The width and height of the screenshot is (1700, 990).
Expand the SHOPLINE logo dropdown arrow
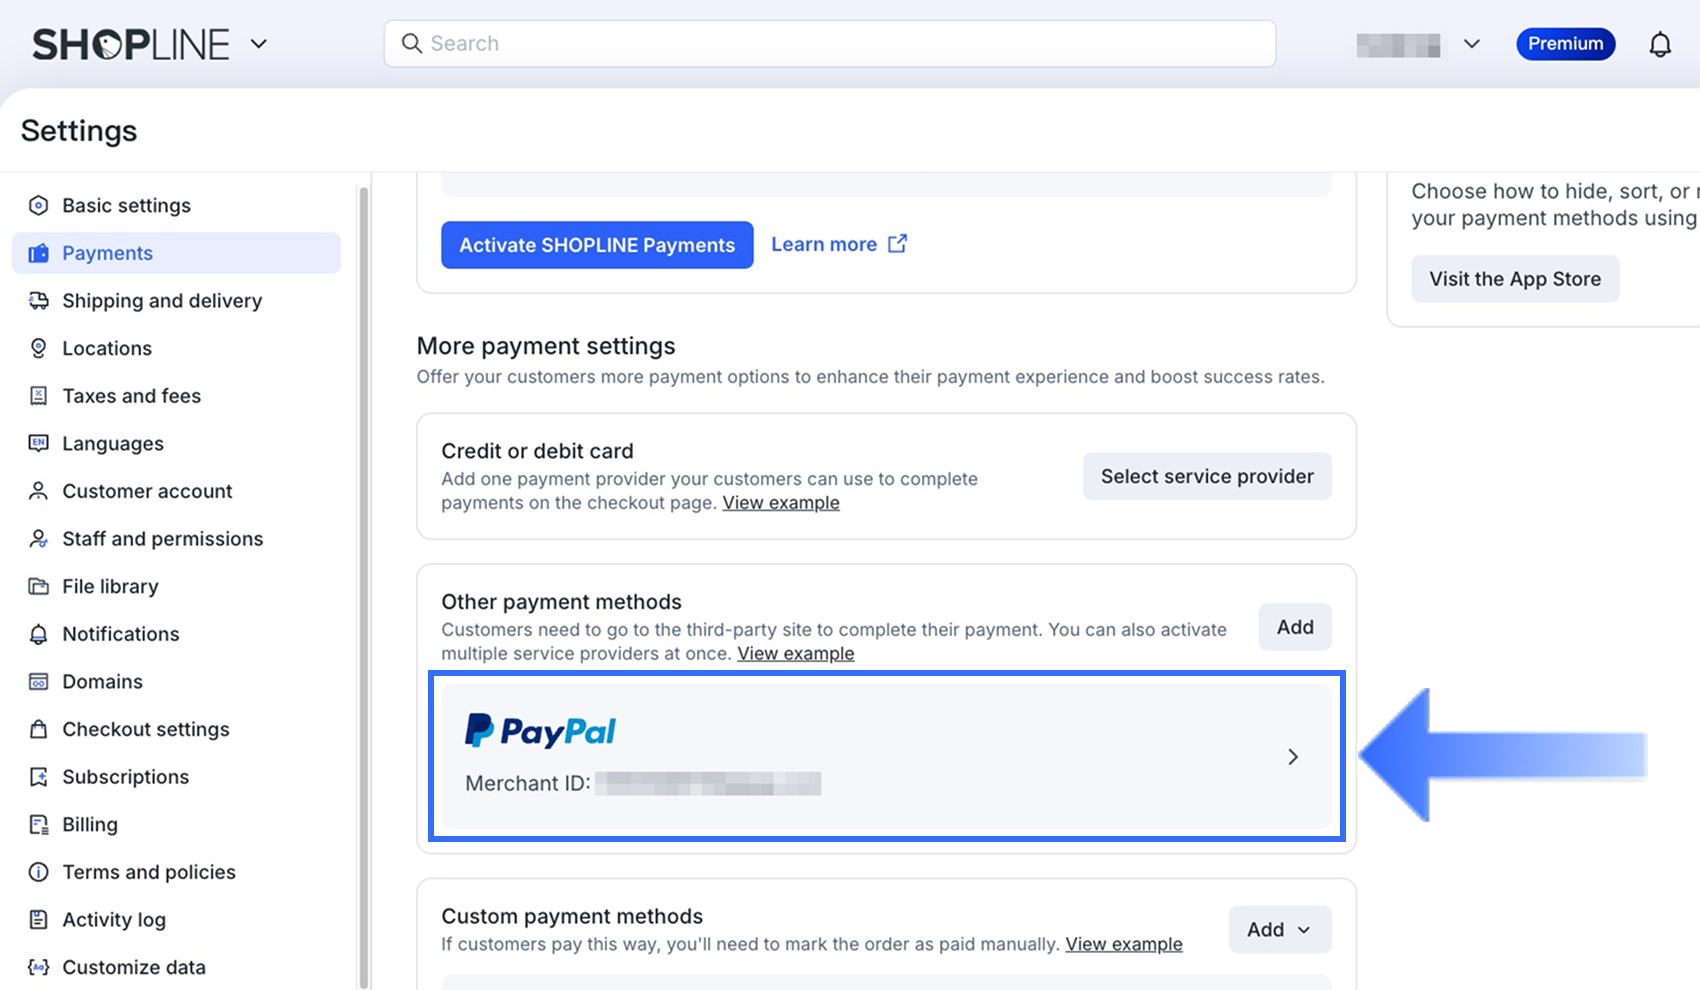(x=259, y=44)
